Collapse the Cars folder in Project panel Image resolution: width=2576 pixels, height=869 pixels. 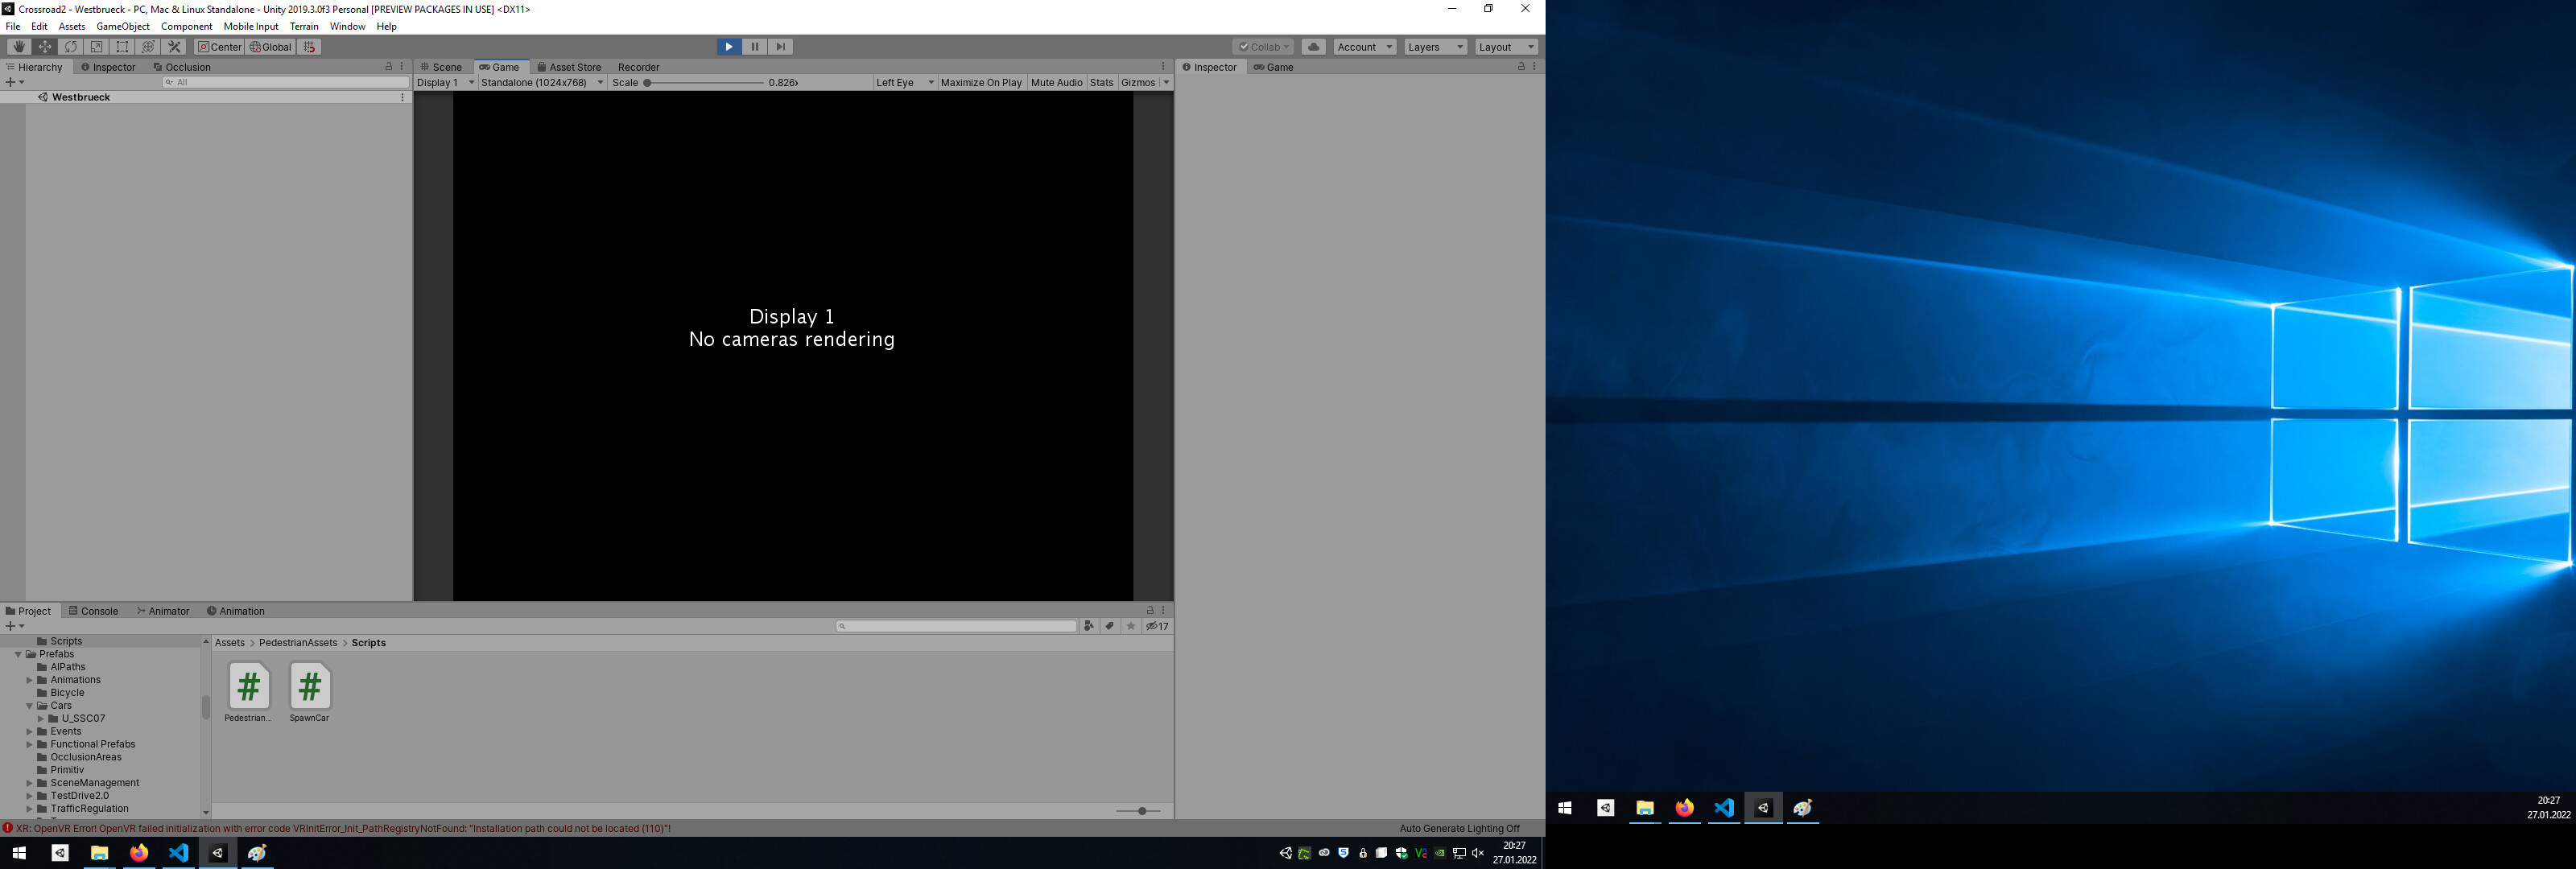pyautogui.click(x=28, y=705)
